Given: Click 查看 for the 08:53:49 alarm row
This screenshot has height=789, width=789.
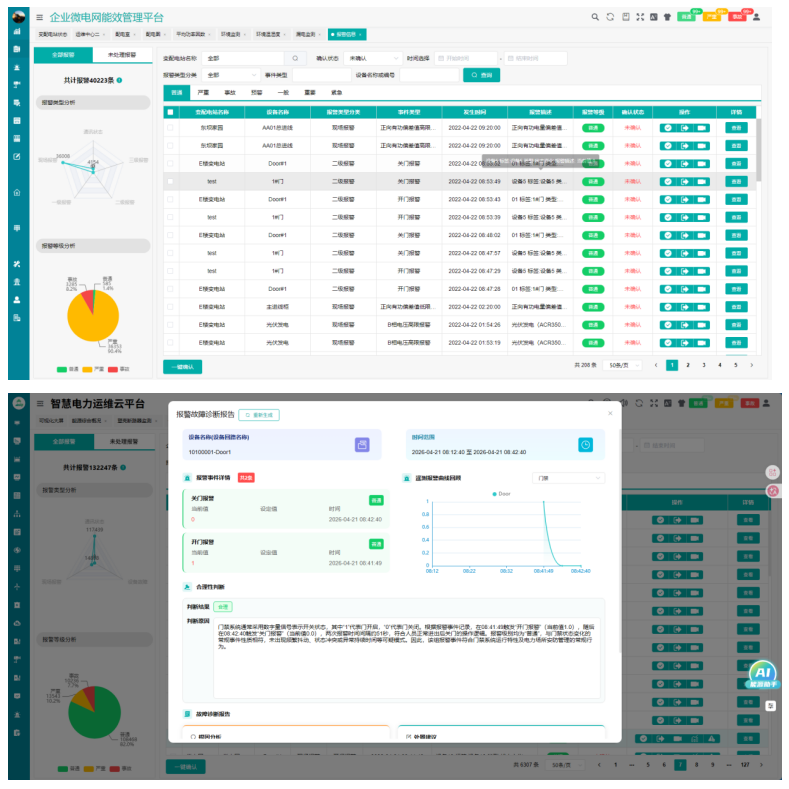Looking at the screenshot, I should (x=736, y=182).
